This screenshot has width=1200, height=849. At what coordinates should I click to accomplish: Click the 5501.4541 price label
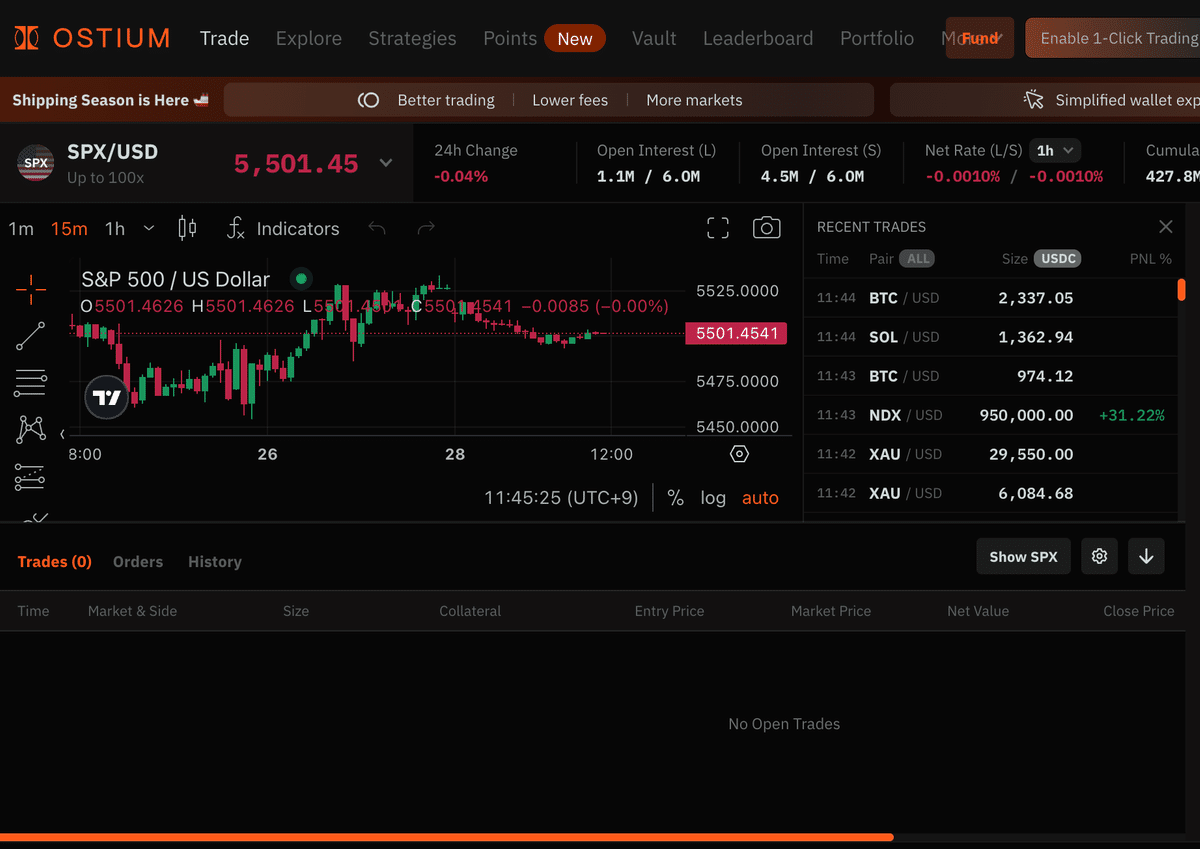[736, 333]
